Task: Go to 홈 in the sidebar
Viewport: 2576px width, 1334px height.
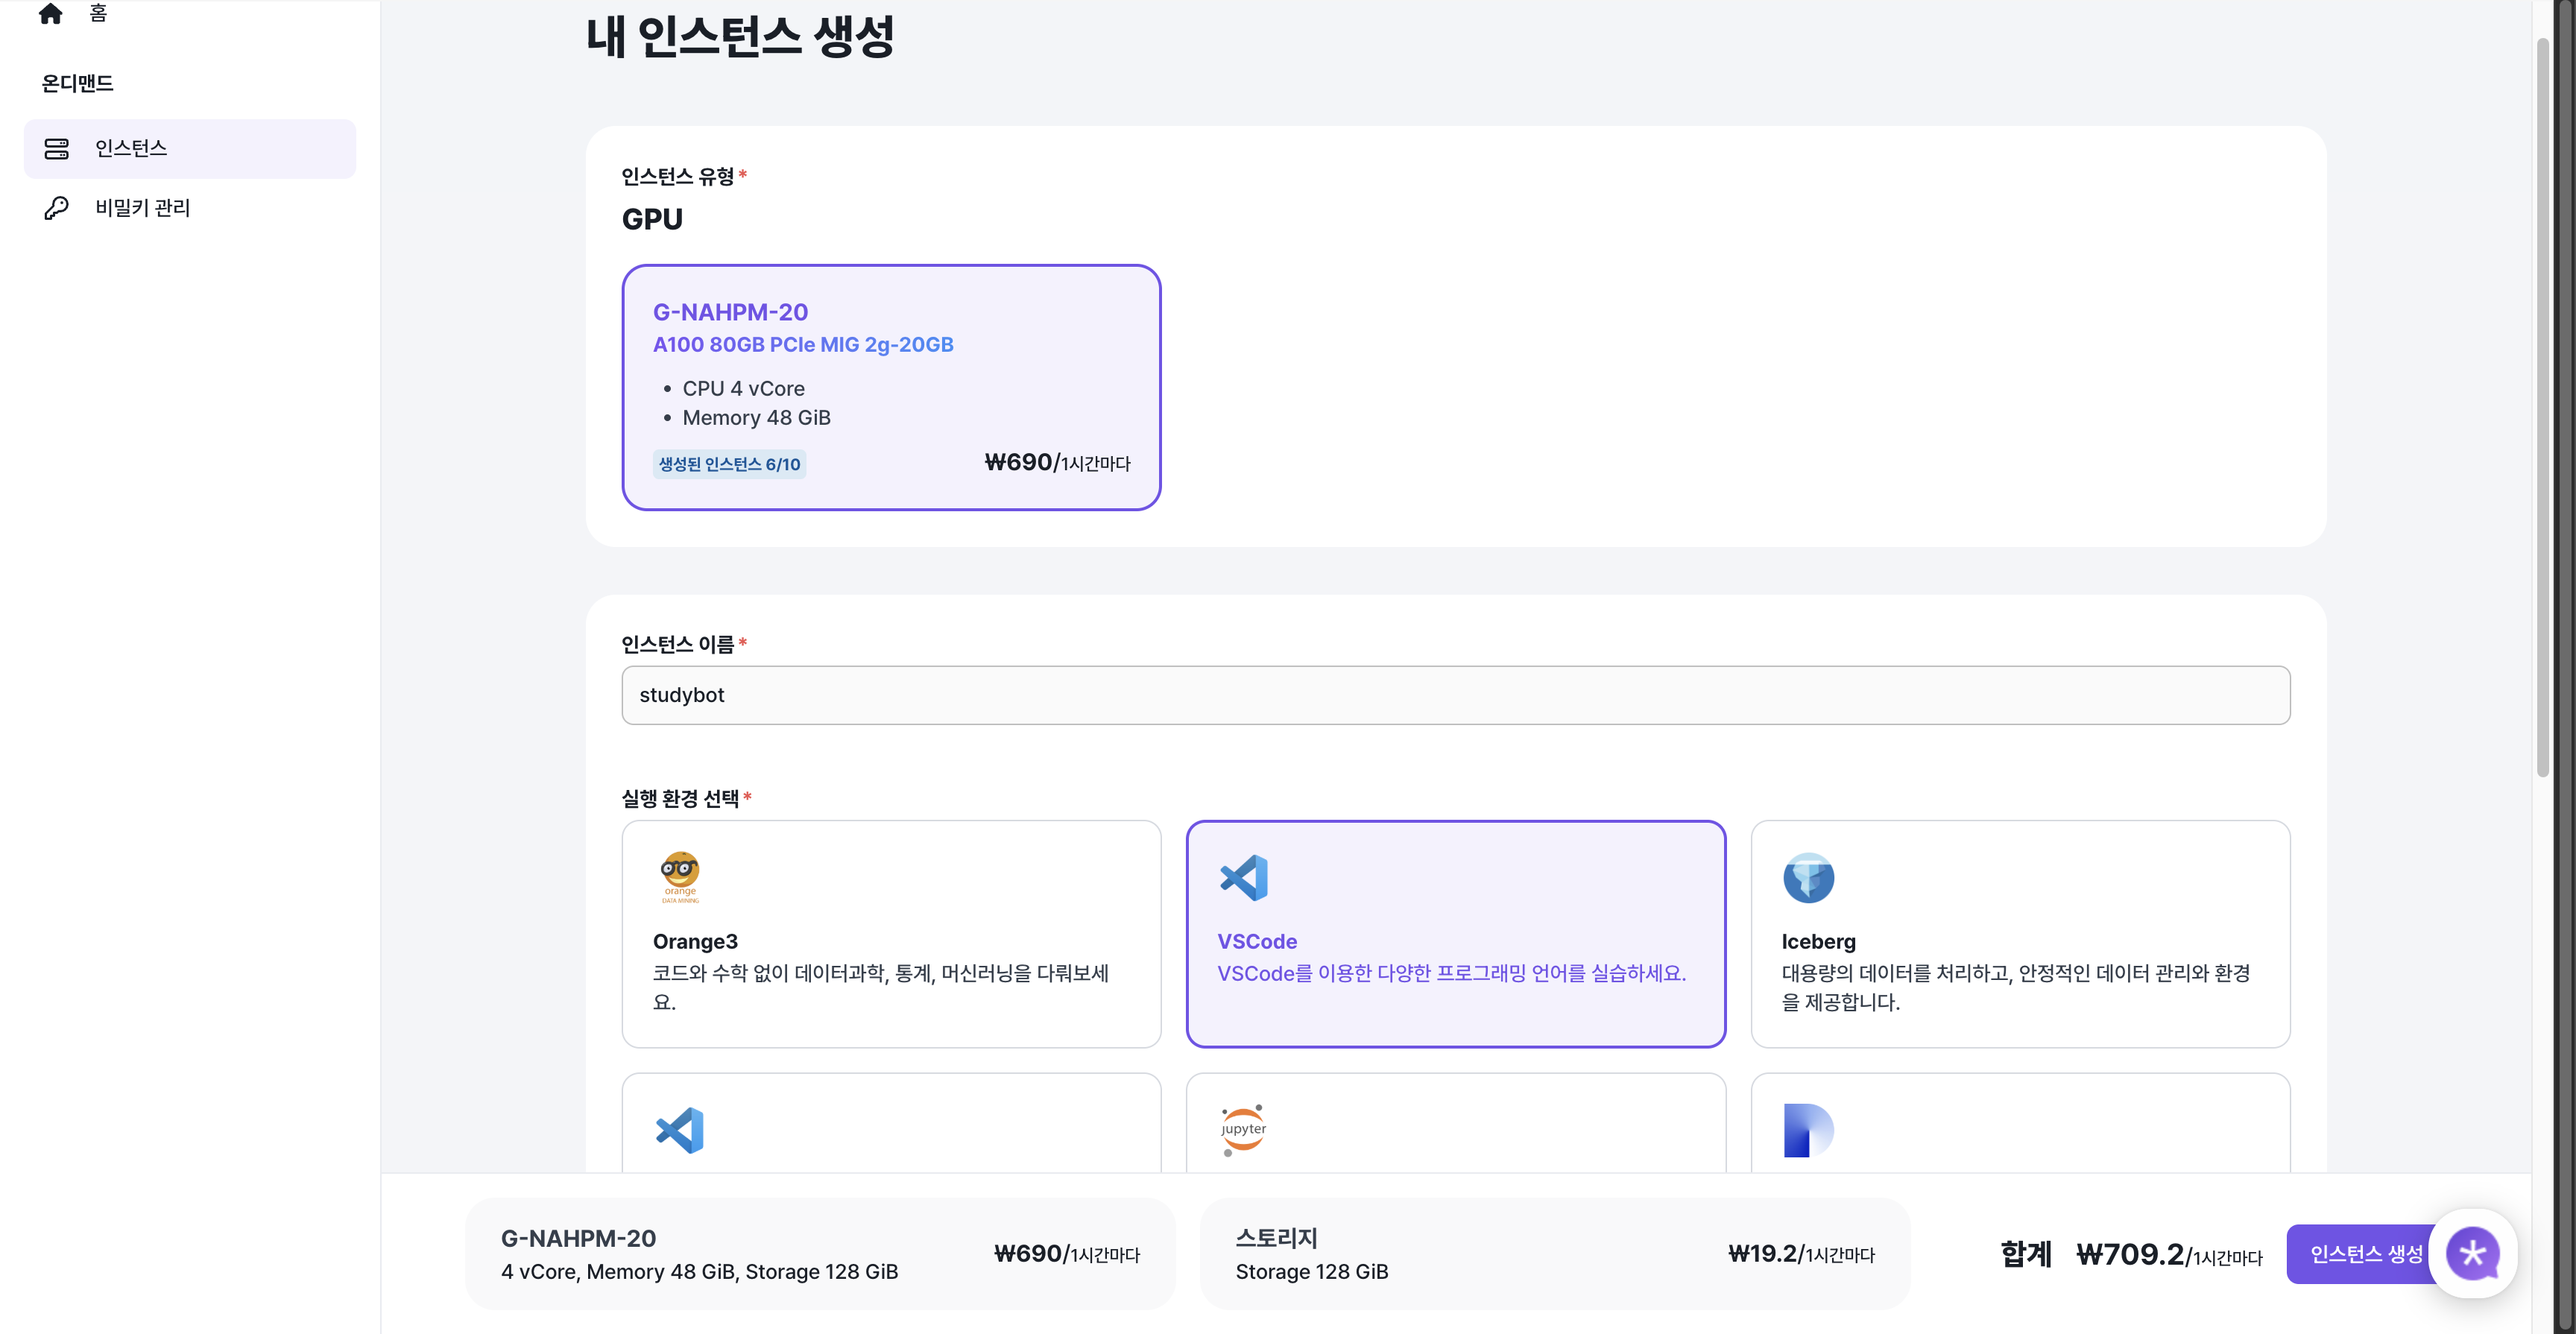Action: (x=97, y=13)
